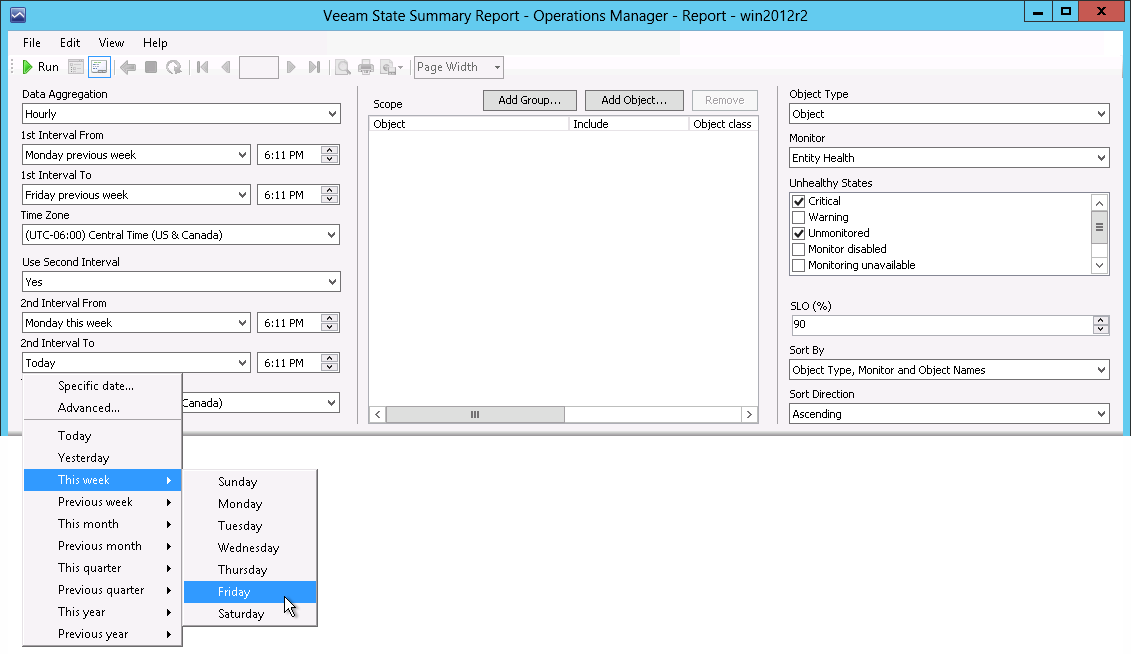The height and width of the screenshot is (654, 1131).
Task: Toggle the highlighted parameter area icon
Action: [99, 67]
